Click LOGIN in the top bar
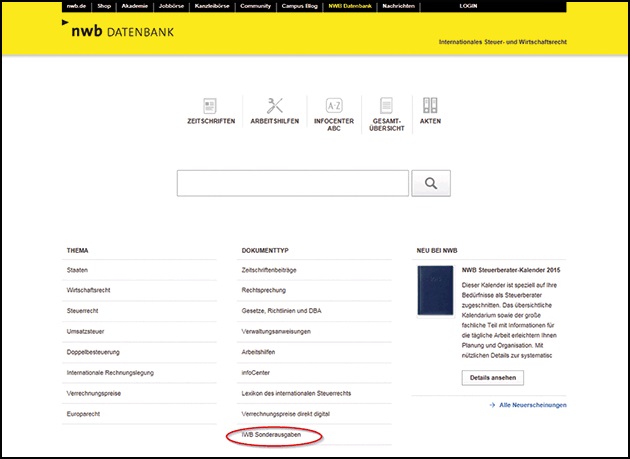Image resolution: width=630 pixels, height=459 pixels. click(x=468, y=6)
